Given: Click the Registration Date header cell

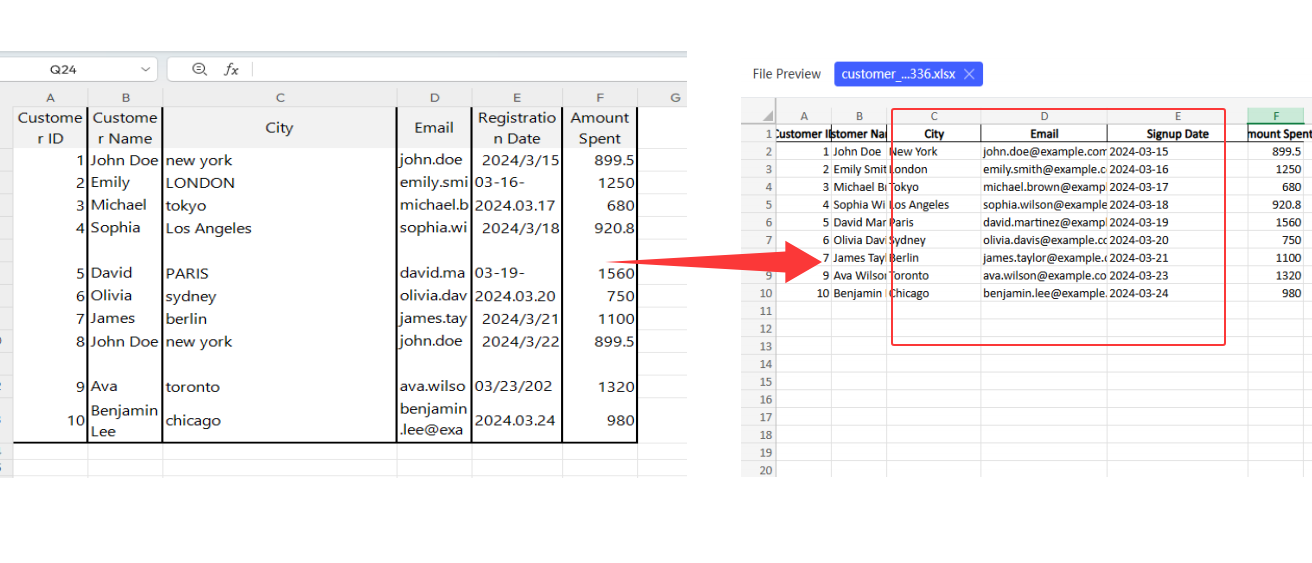Looking at the screenshot, I should coord(516,128).
